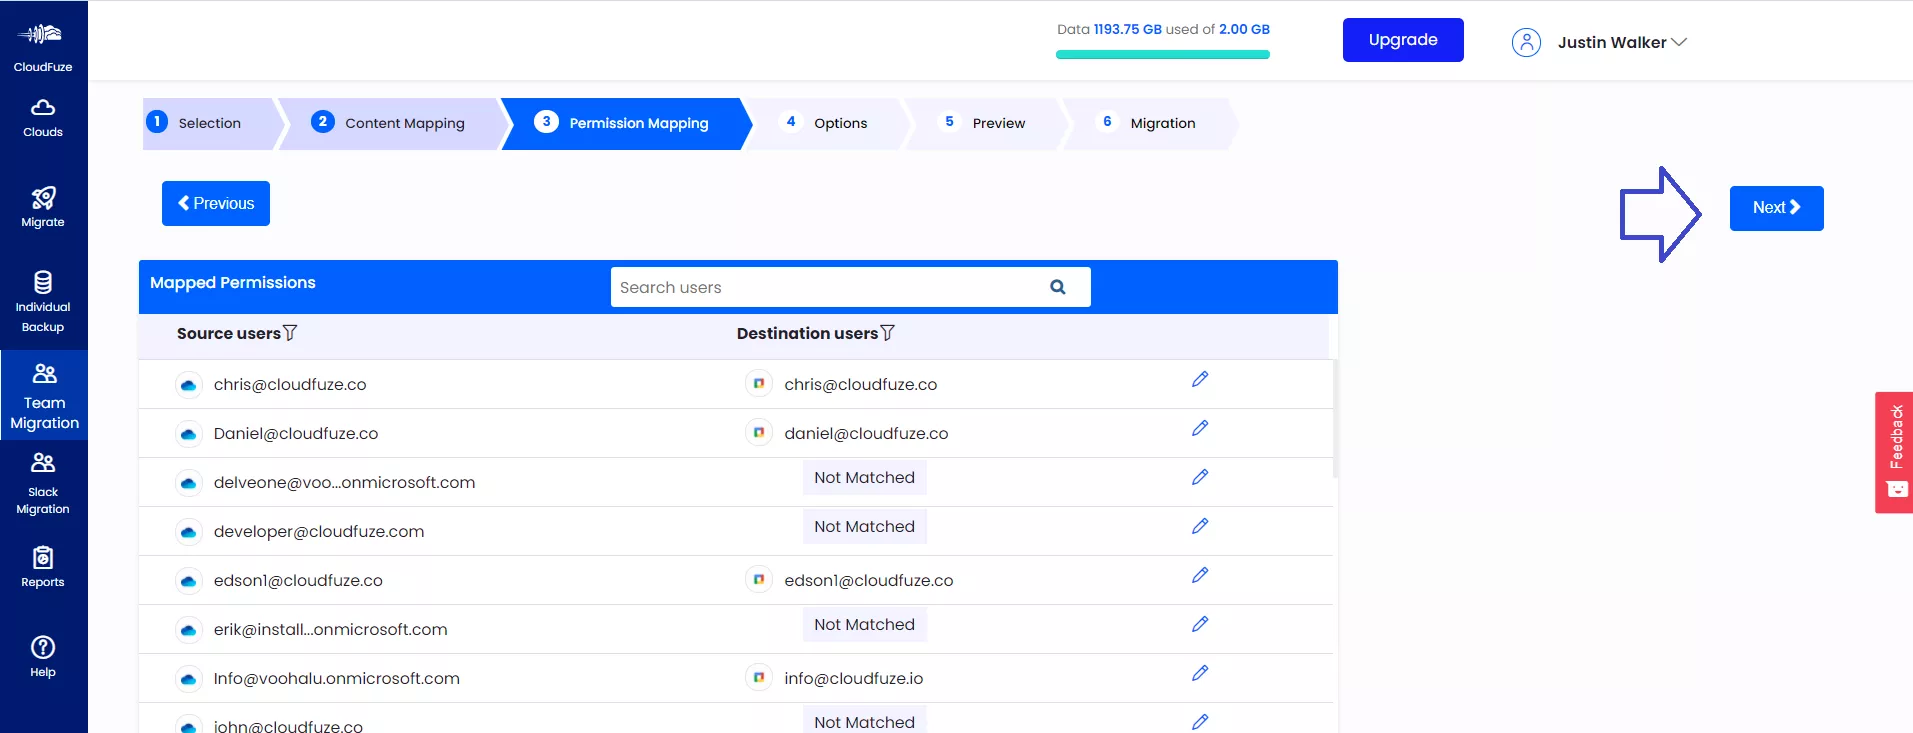Edit mapping for developer@cloudfuze.com
The height and width of the screenshot is (733, 1913).
(x=1200, y=526)
